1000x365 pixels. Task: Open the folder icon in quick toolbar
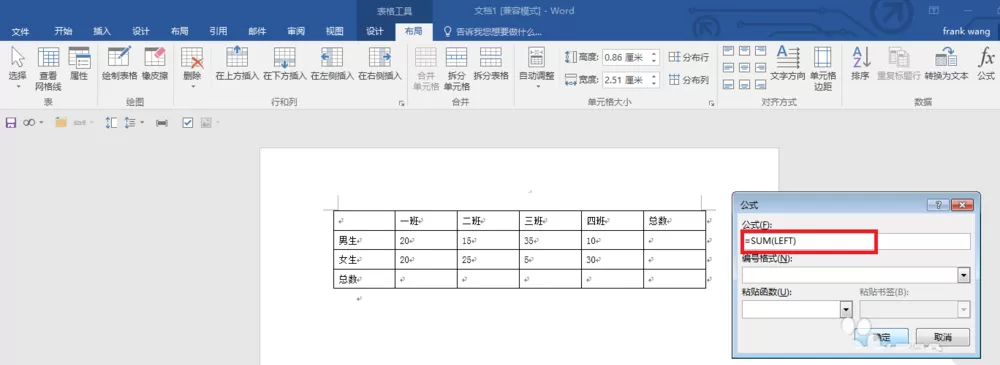pyautogui.click(x=61, y=123)
